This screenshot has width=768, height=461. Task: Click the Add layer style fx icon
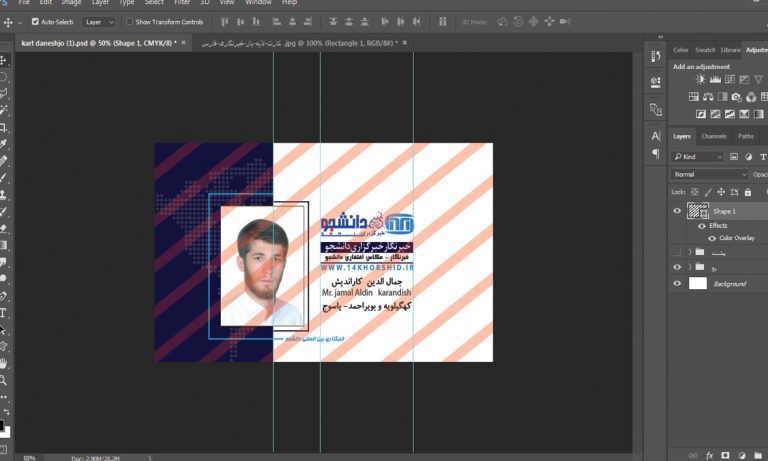pos(709,456)
